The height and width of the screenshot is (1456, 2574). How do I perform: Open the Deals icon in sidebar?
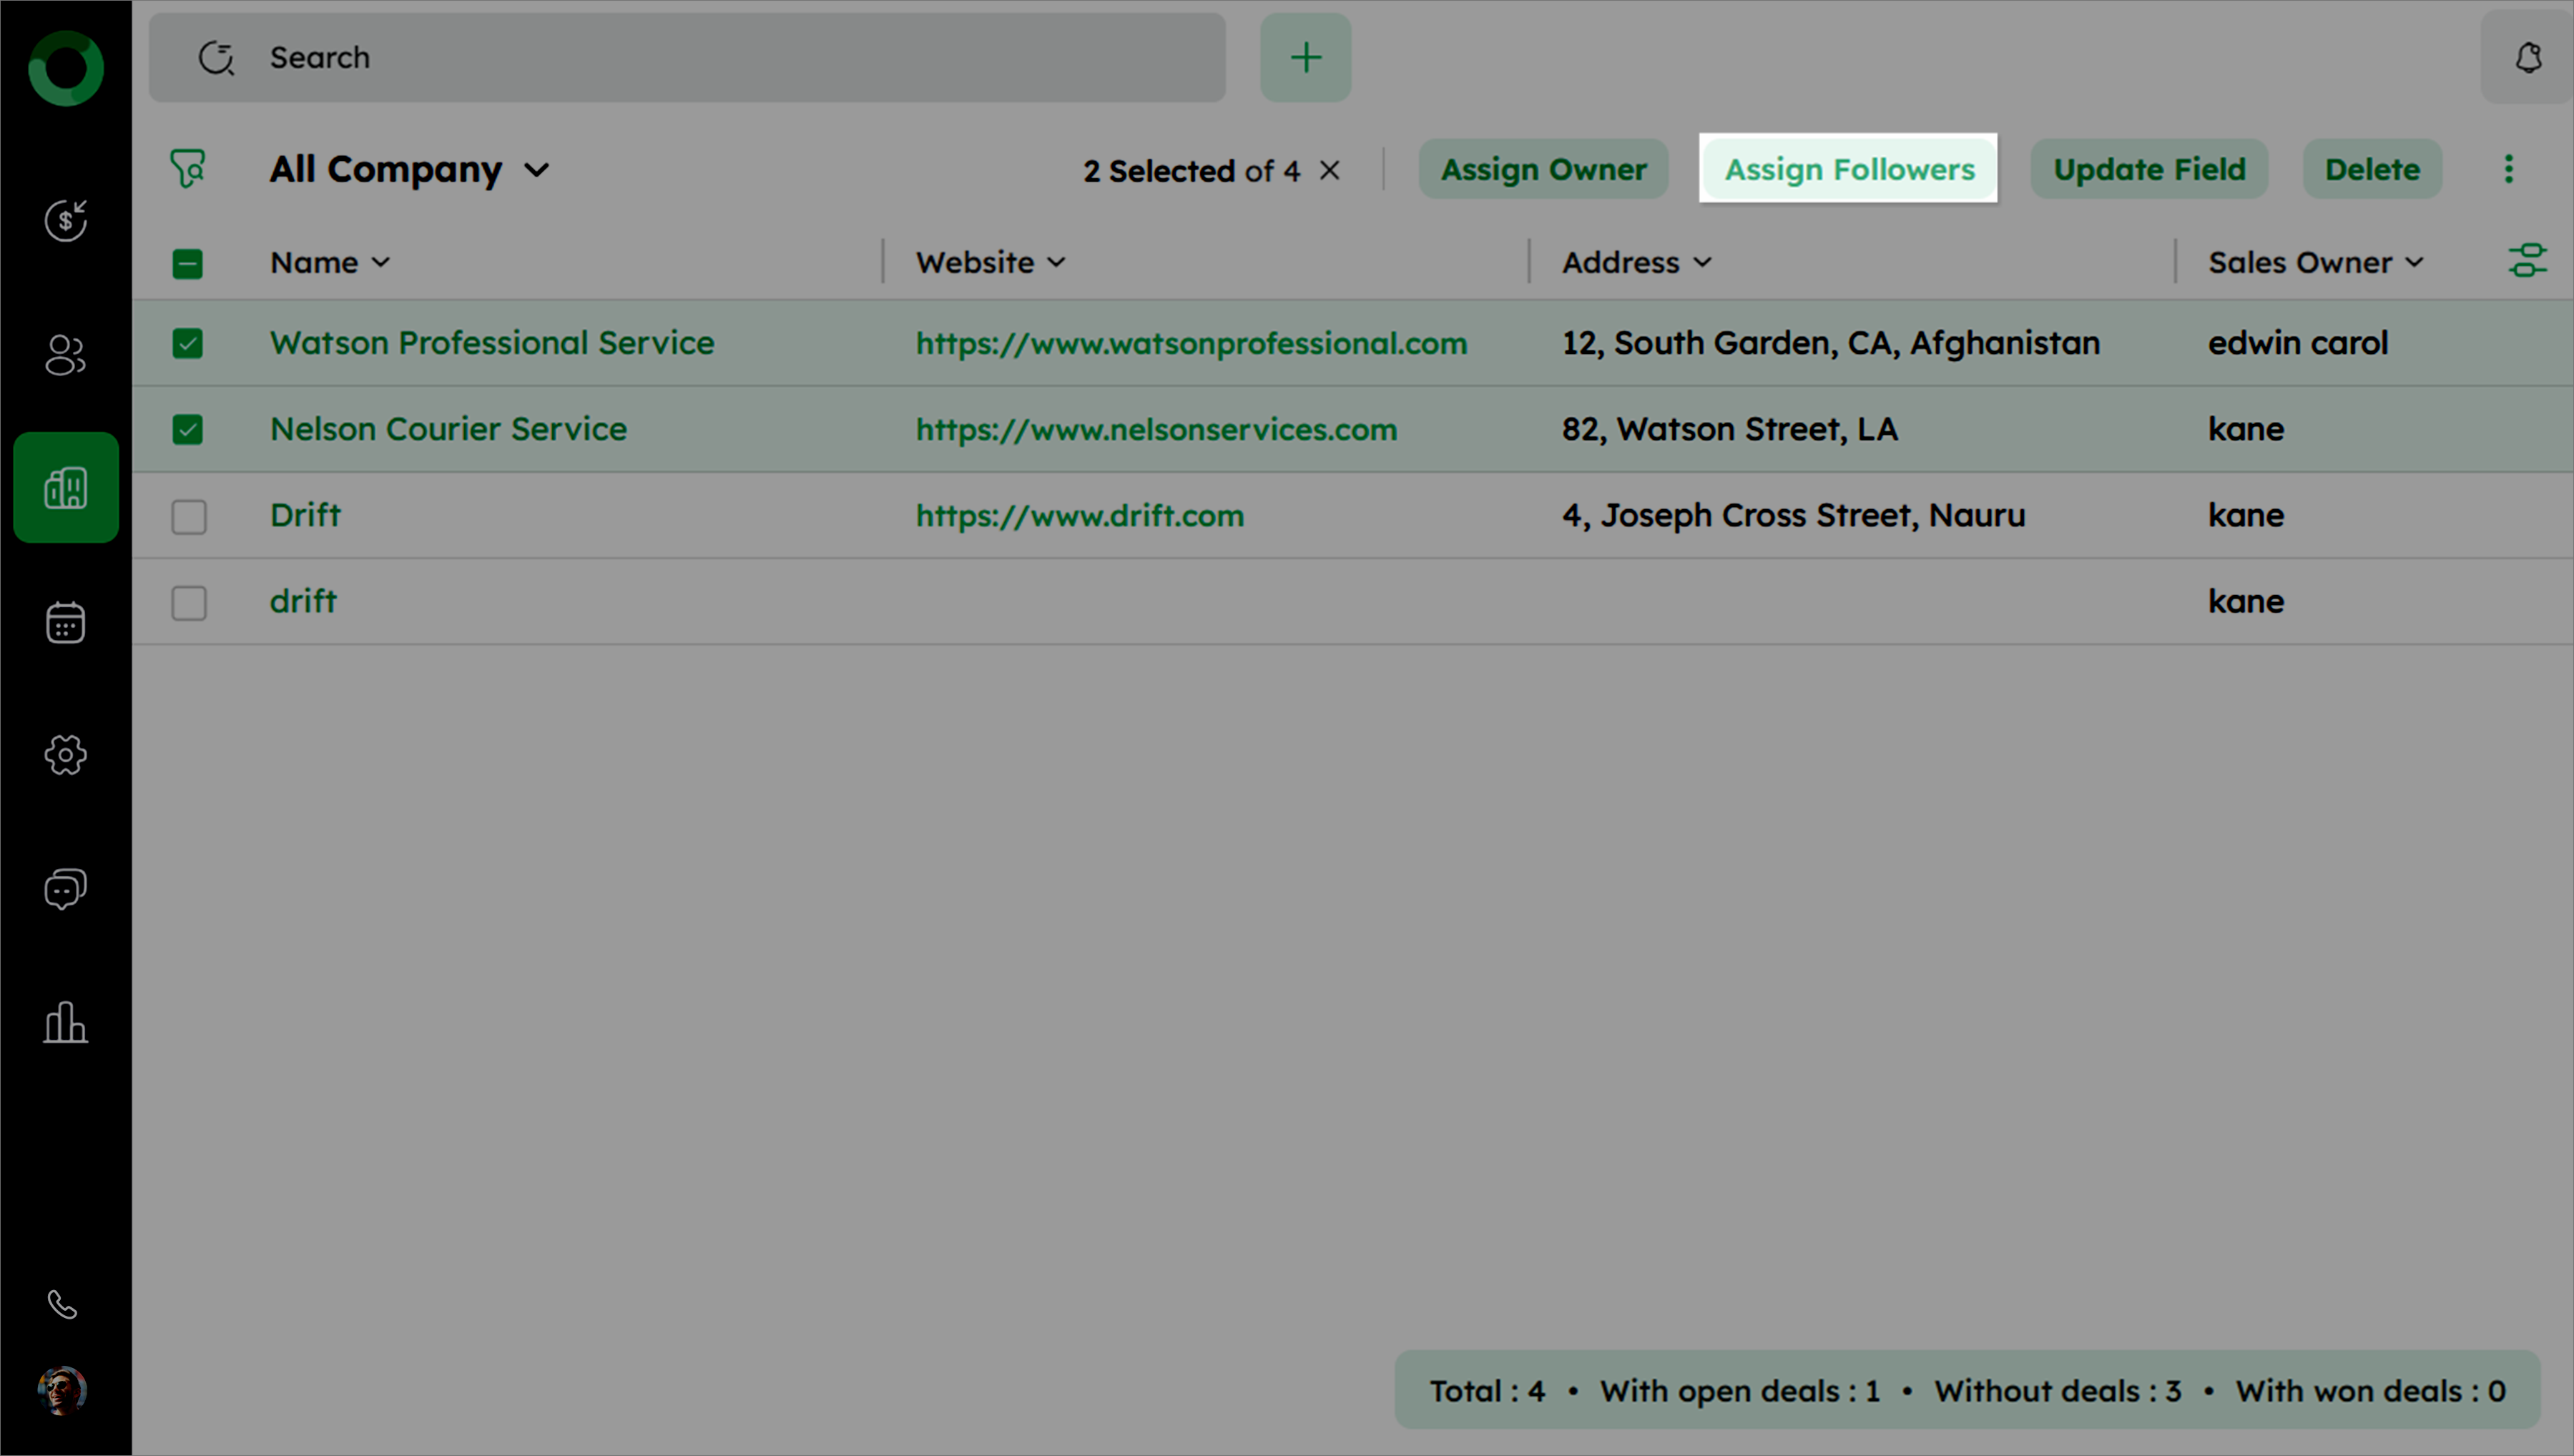[66, 221]
